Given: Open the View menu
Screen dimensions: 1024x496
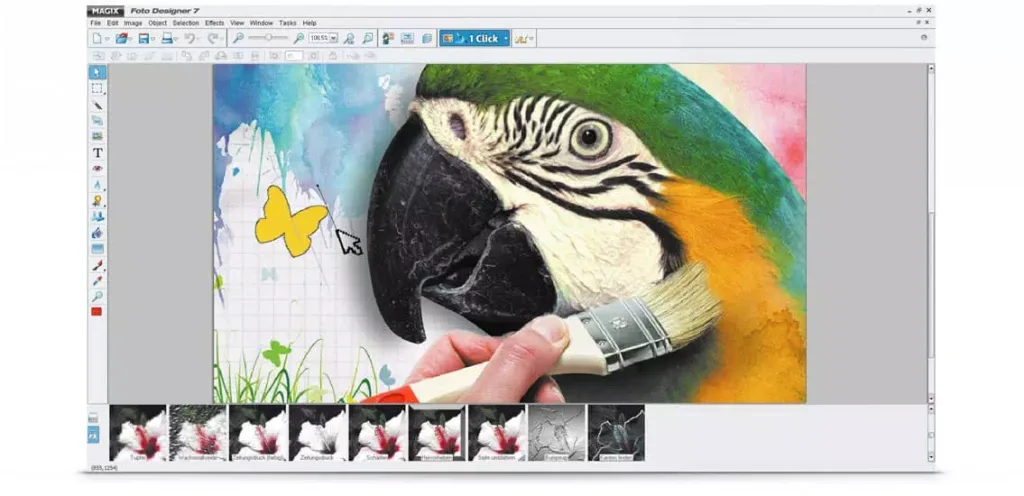Looking at the screenshot, I should tap(237, 23).
